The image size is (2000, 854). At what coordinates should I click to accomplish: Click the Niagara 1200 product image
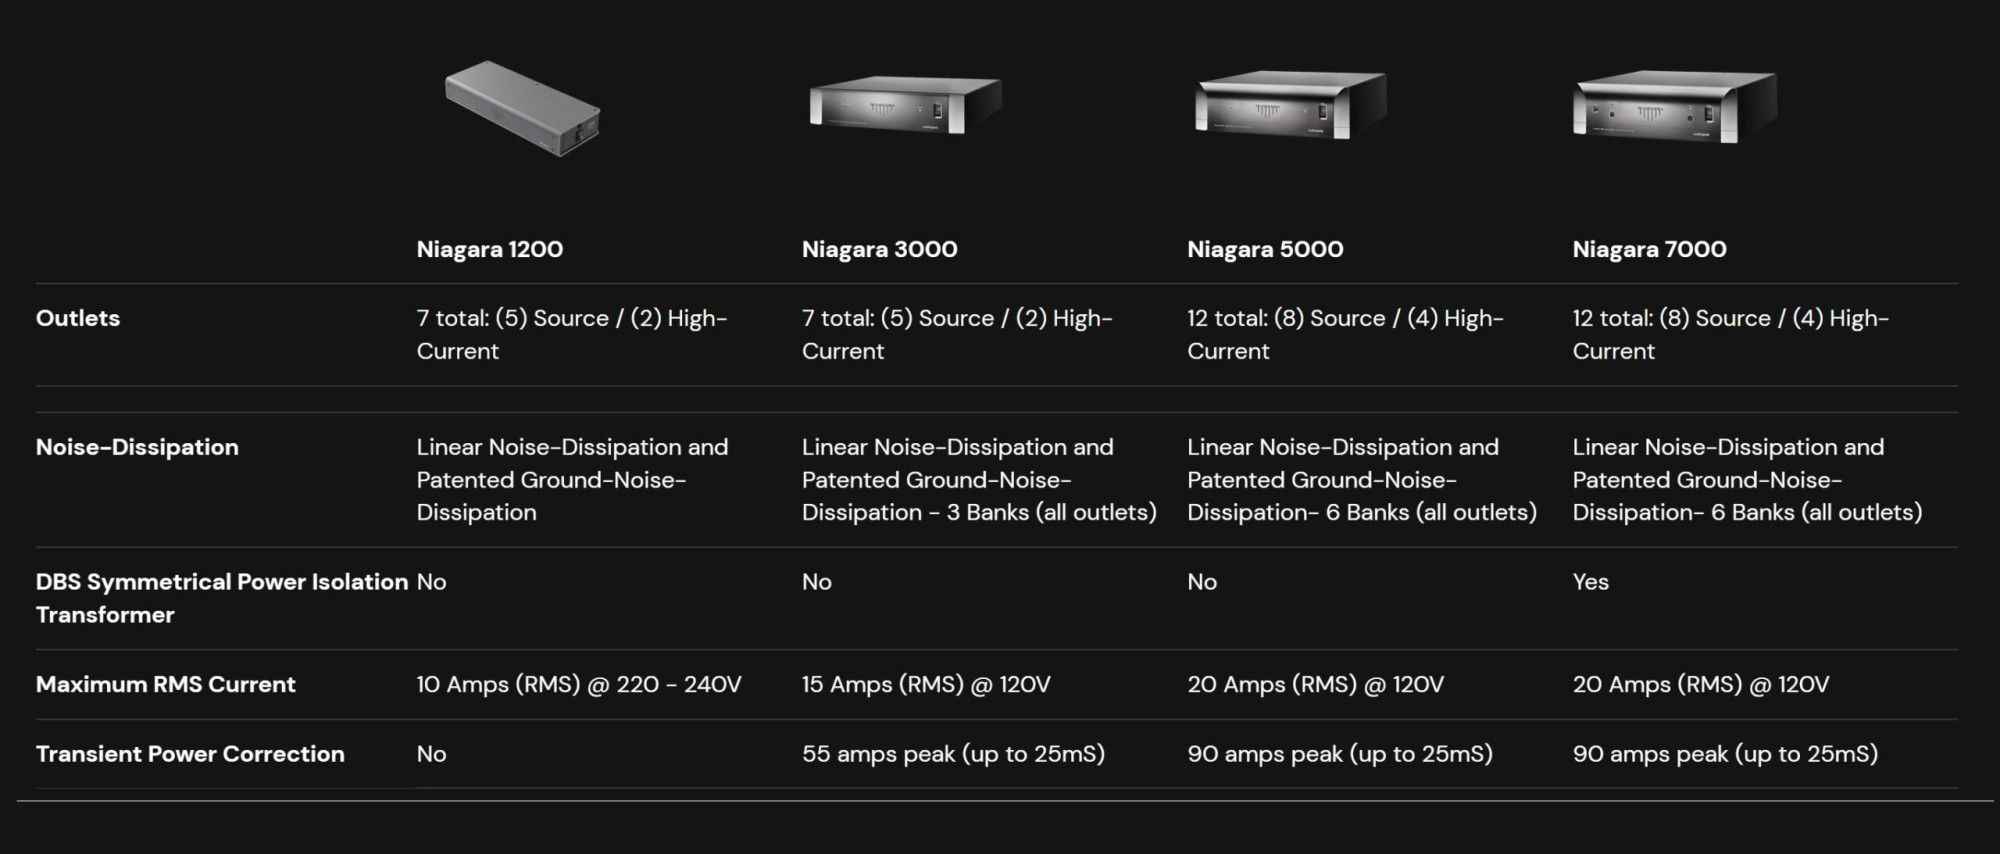522,109
